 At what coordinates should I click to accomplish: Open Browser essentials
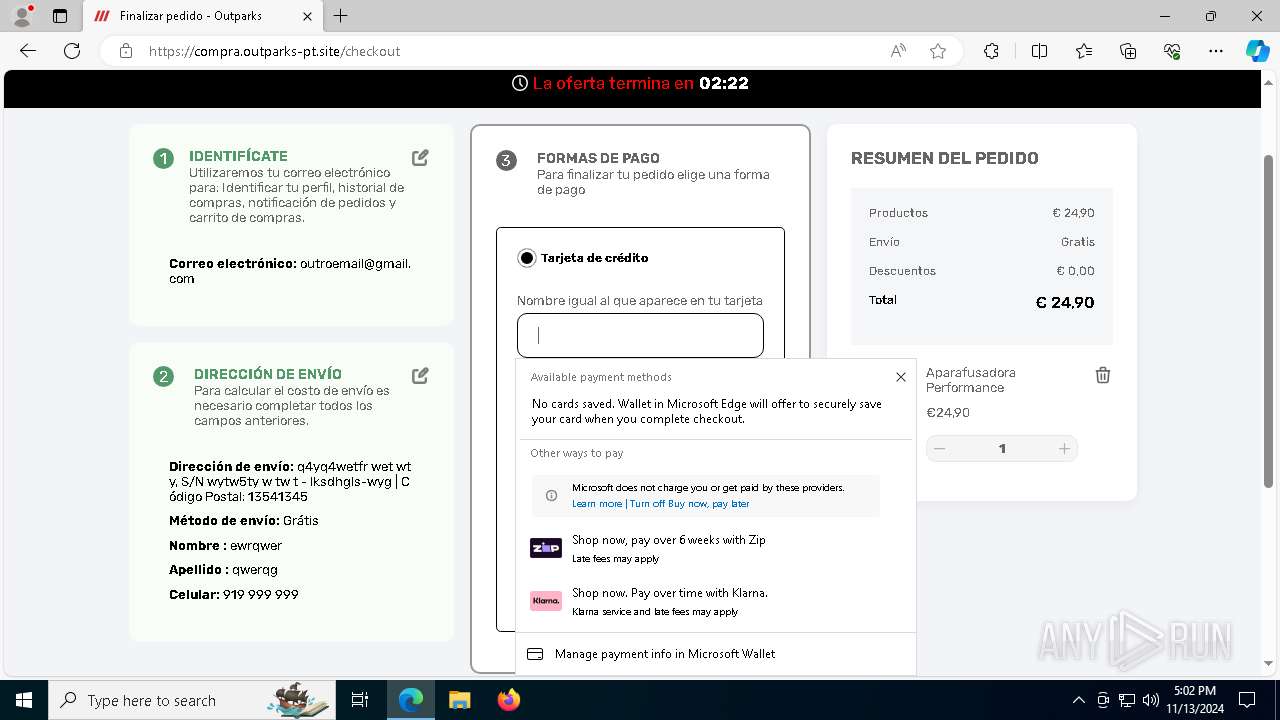(x=1172, y=51)
